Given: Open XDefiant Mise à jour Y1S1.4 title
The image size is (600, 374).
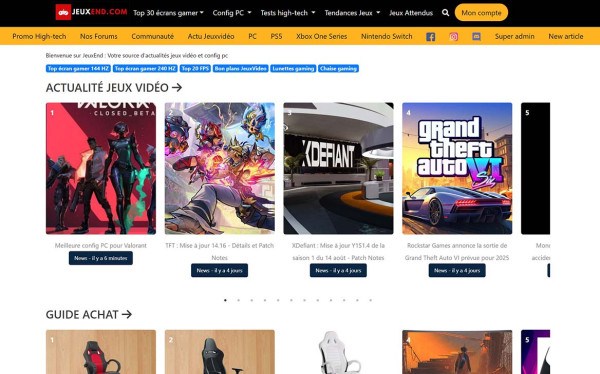Looking at the screenshot, I should pos(338,252).
